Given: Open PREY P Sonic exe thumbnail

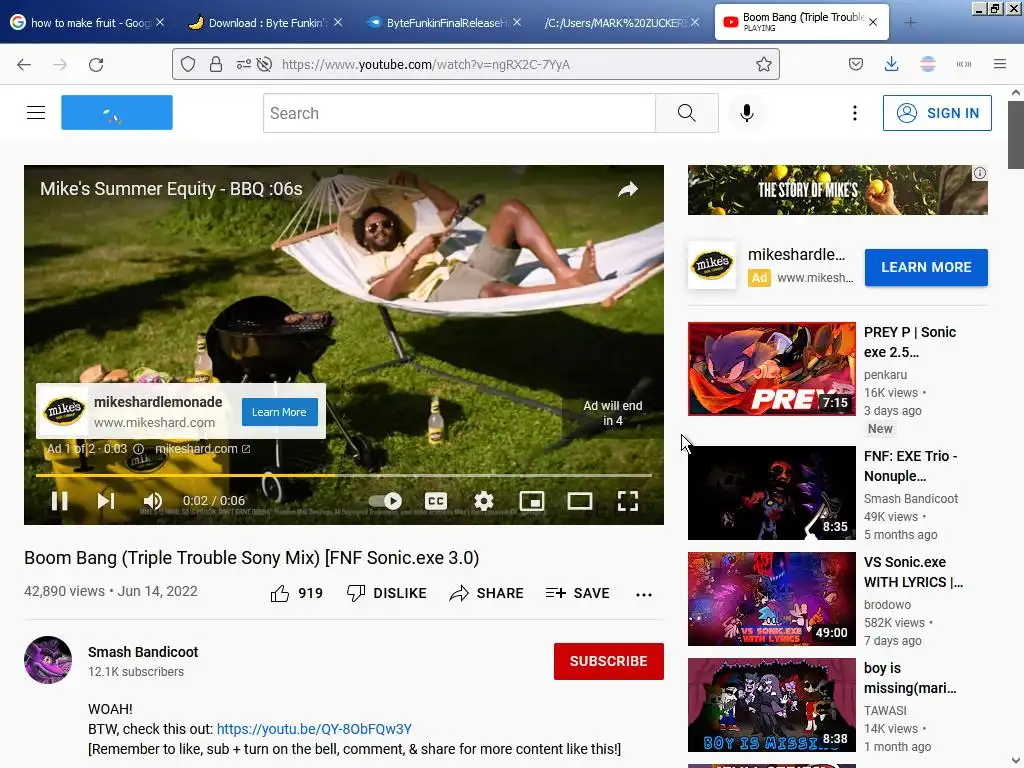Looking at the screenshot, I should click(x=771, y=368).
